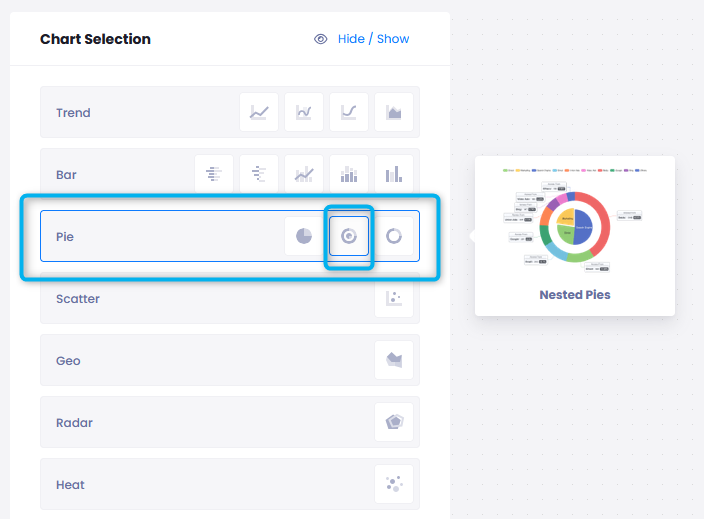Click the Chart Selection panel title

(x=95, y=39)
